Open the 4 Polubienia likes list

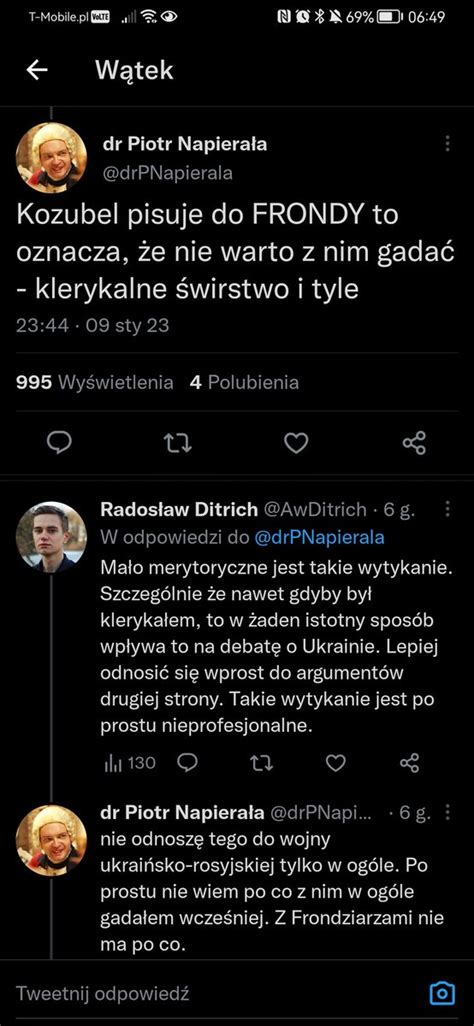(x=244, y=382)
